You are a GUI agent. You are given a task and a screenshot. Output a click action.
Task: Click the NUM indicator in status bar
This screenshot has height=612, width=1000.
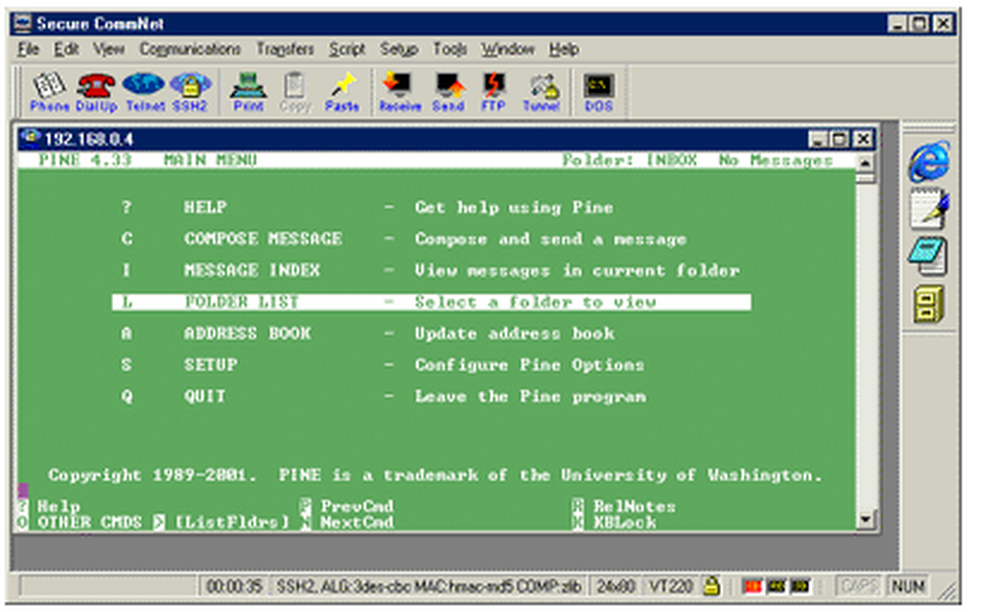pos(907,585)
